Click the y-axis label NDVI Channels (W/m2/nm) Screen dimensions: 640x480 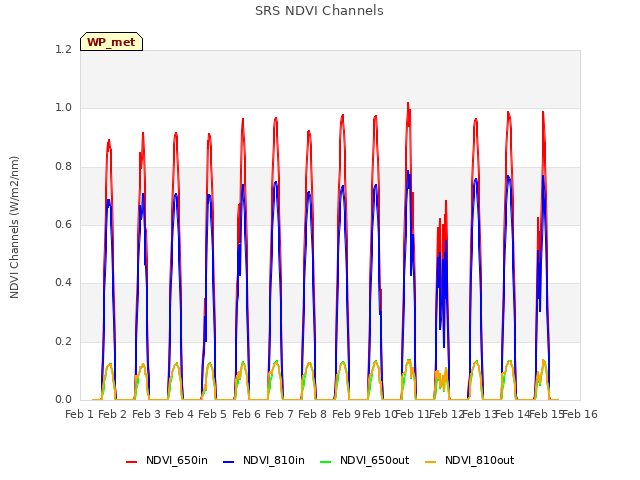coord(14,227)
